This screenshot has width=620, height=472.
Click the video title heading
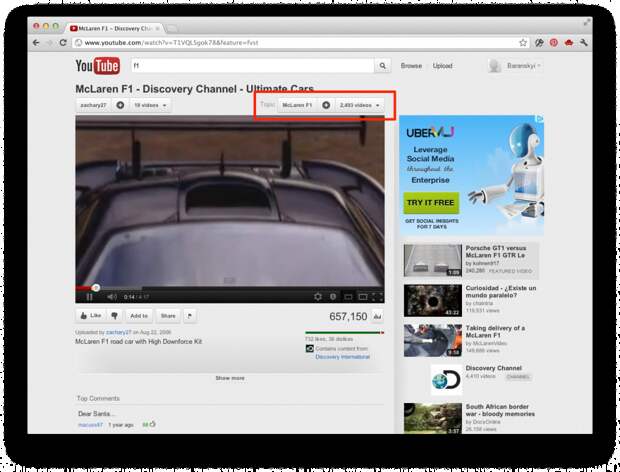click(195, 89)
